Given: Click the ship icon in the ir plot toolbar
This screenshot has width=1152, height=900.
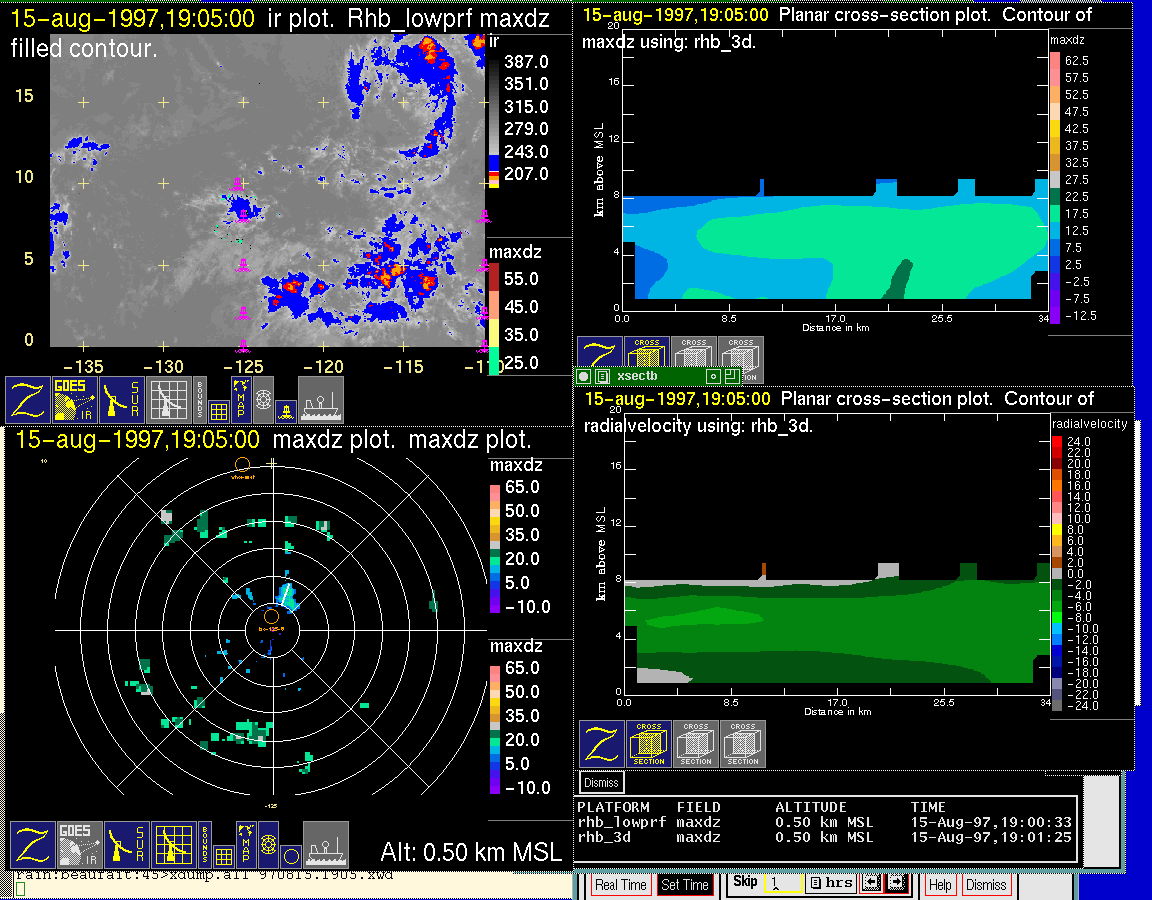Looking at the screenshot, I should pyautogui.click(x=321, y=399).
